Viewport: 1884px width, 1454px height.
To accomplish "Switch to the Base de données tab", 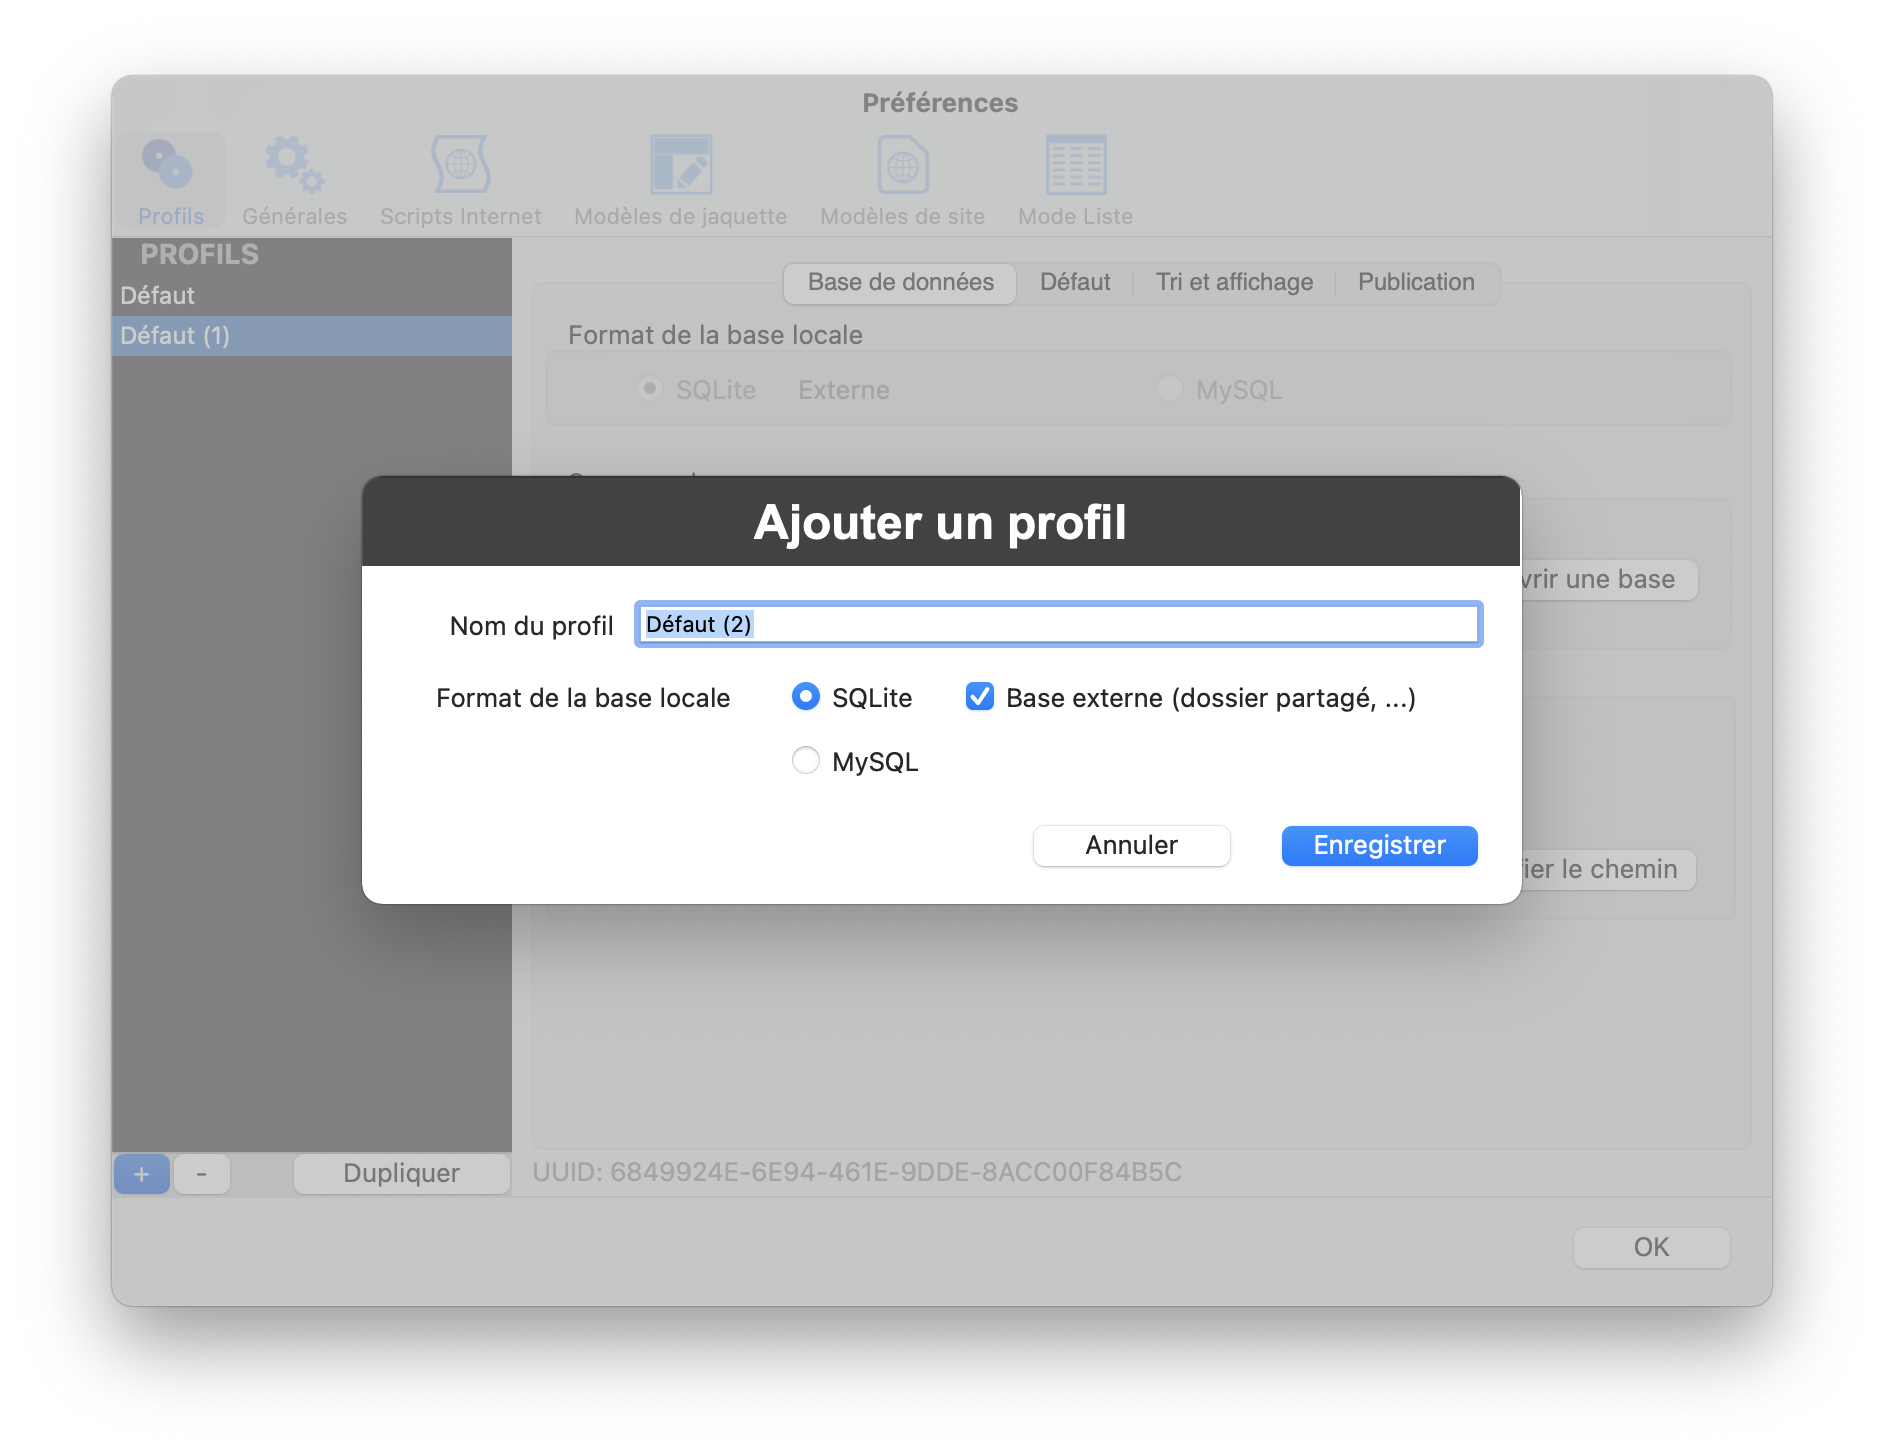I will pos(900,283).
